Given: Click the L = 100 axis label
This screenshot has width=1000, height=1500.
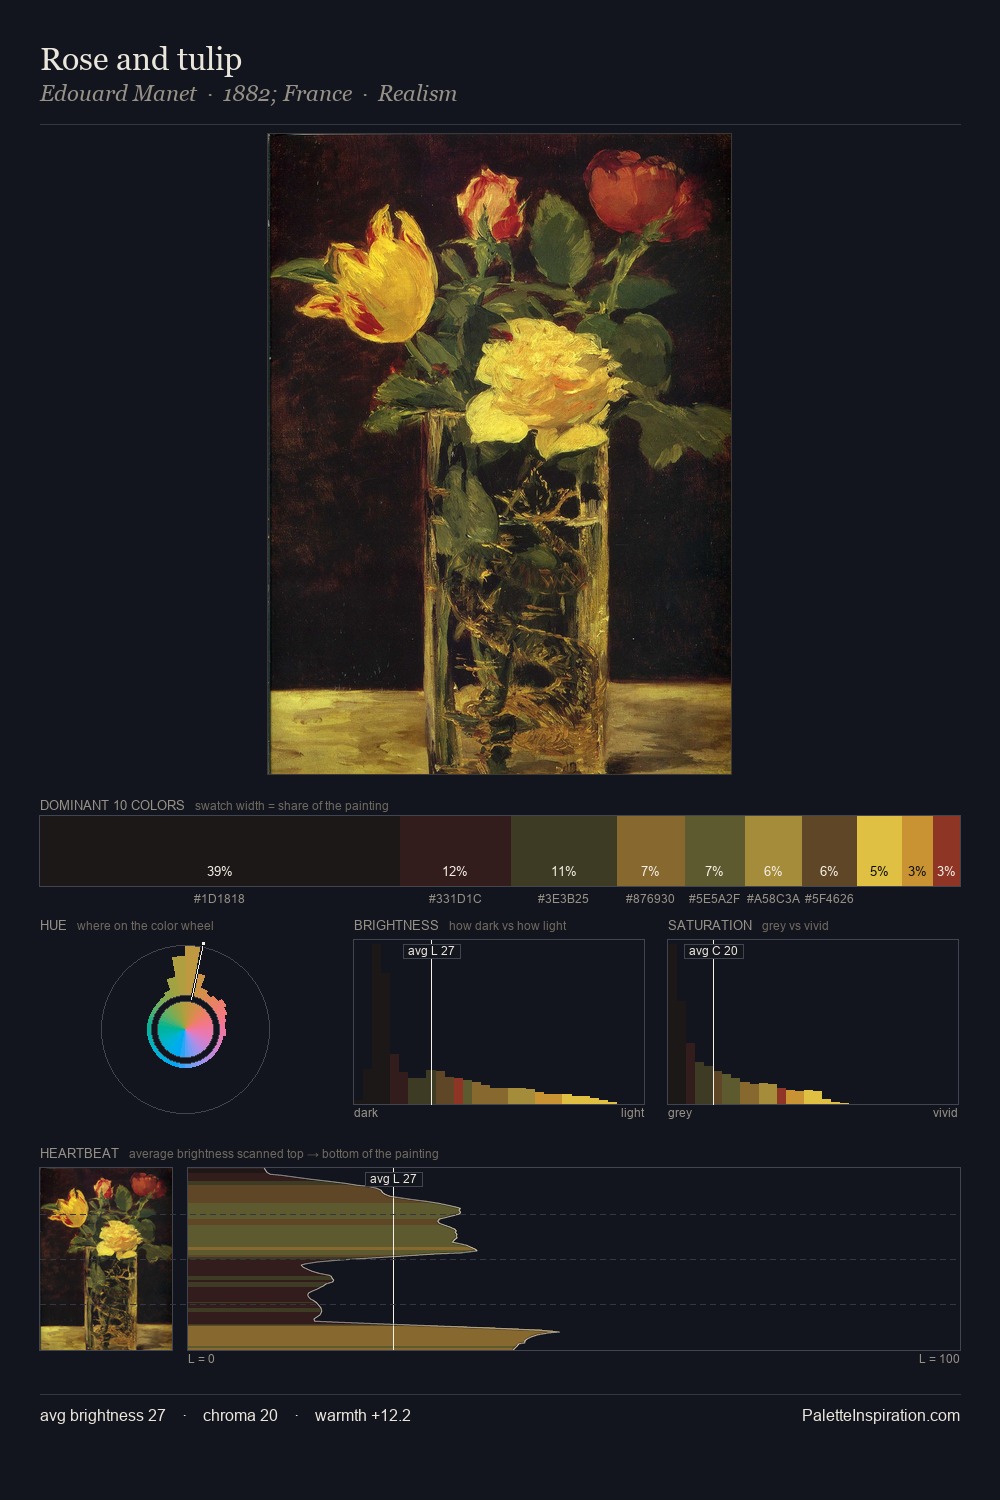Looking at the screenshot, I should [939, 1359].
